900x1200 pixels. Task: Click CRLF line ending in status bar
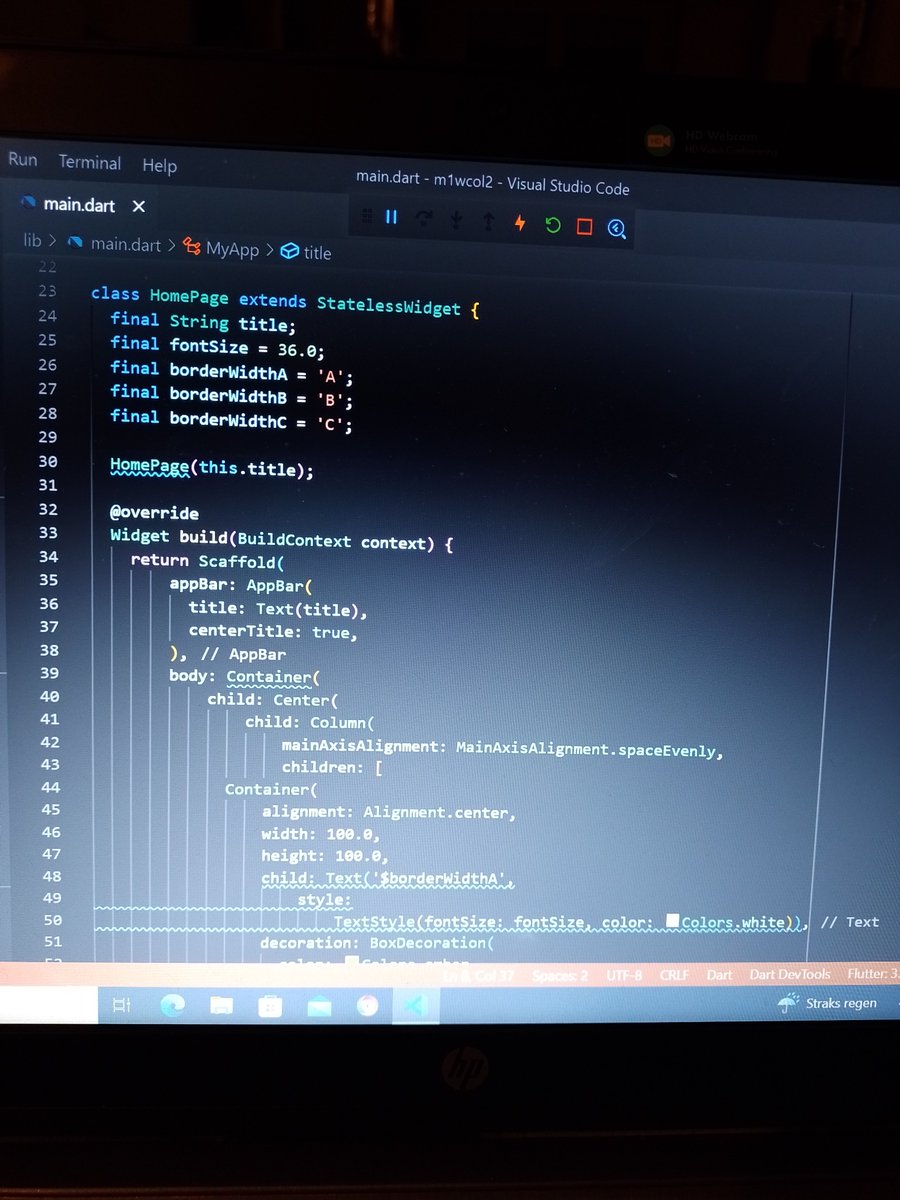click(x=676, y=975)
